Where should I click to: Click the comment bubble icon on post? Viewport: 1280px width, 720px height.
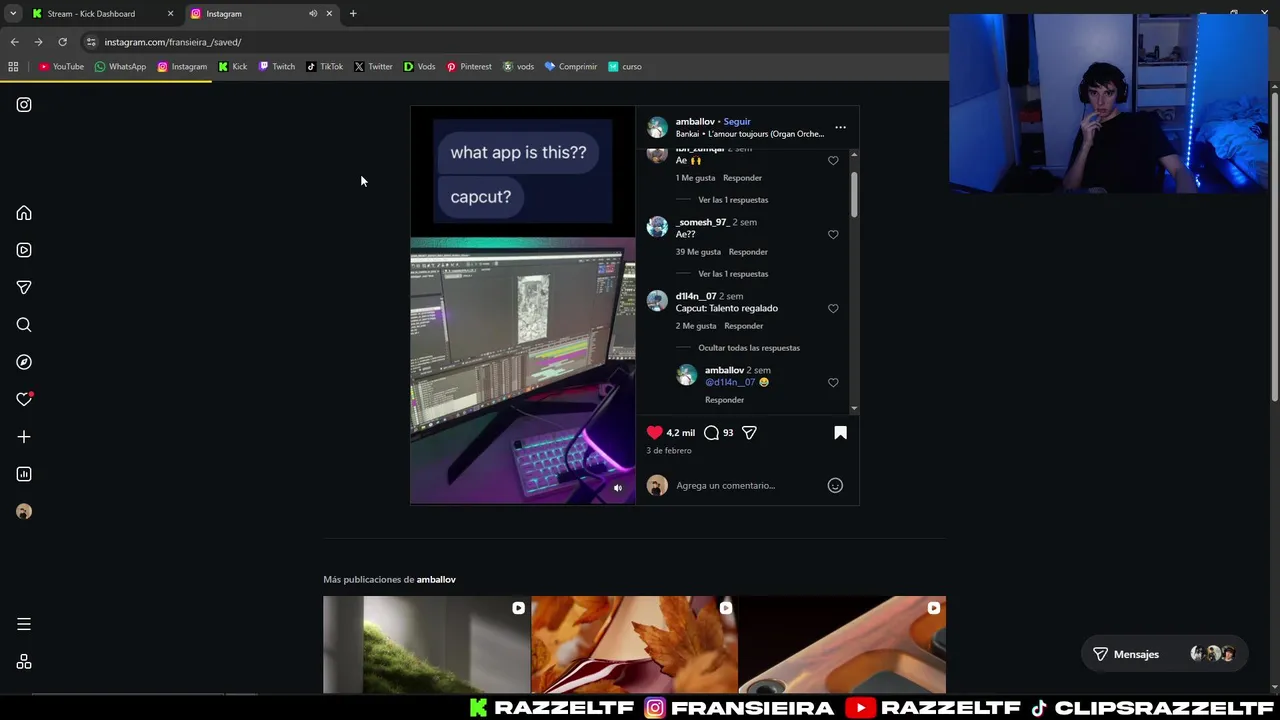click(x=711, y=433)
